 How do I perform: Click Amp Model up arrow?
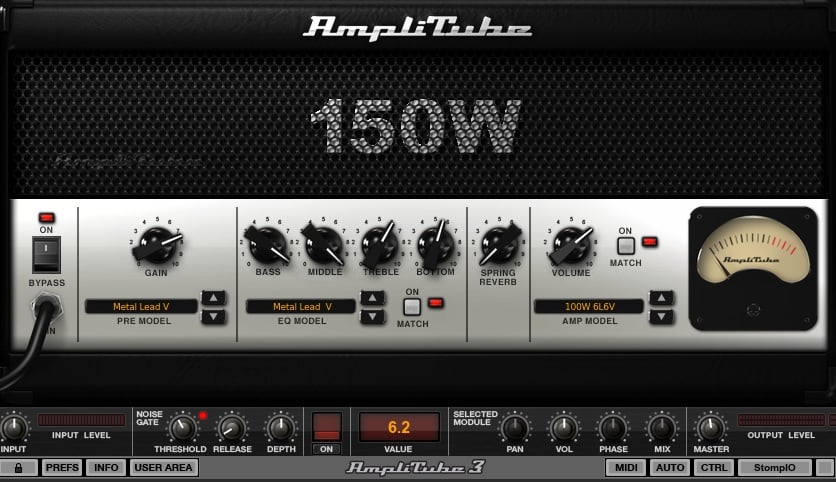661,298
